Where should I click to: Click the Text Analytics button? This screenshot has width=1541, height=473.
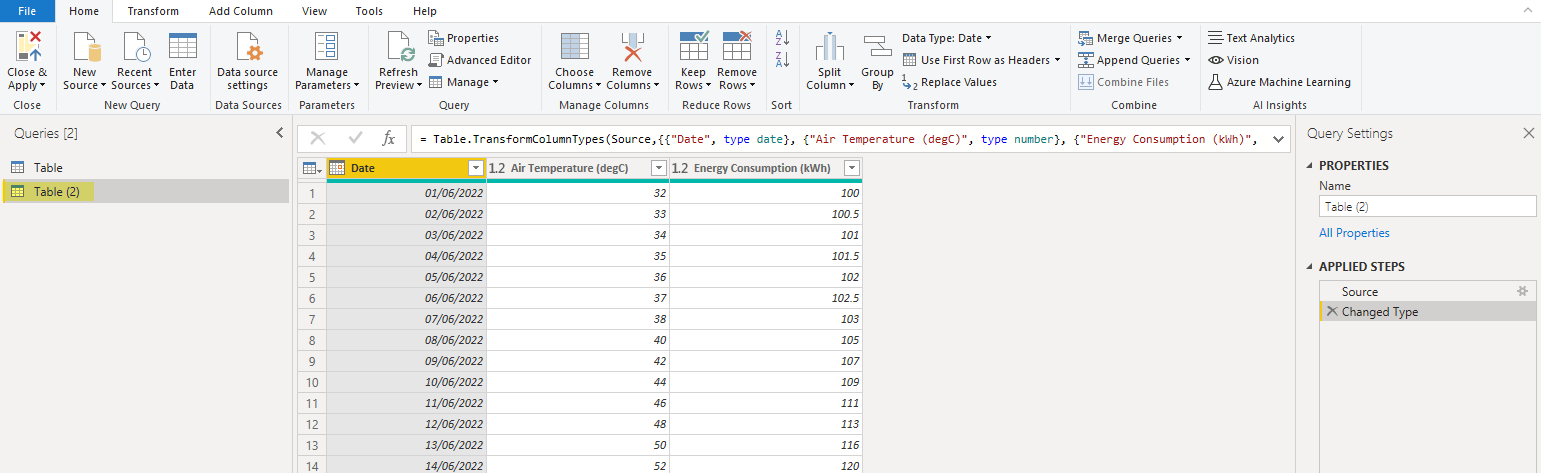pyautogui.click(x=1251, y=38)
